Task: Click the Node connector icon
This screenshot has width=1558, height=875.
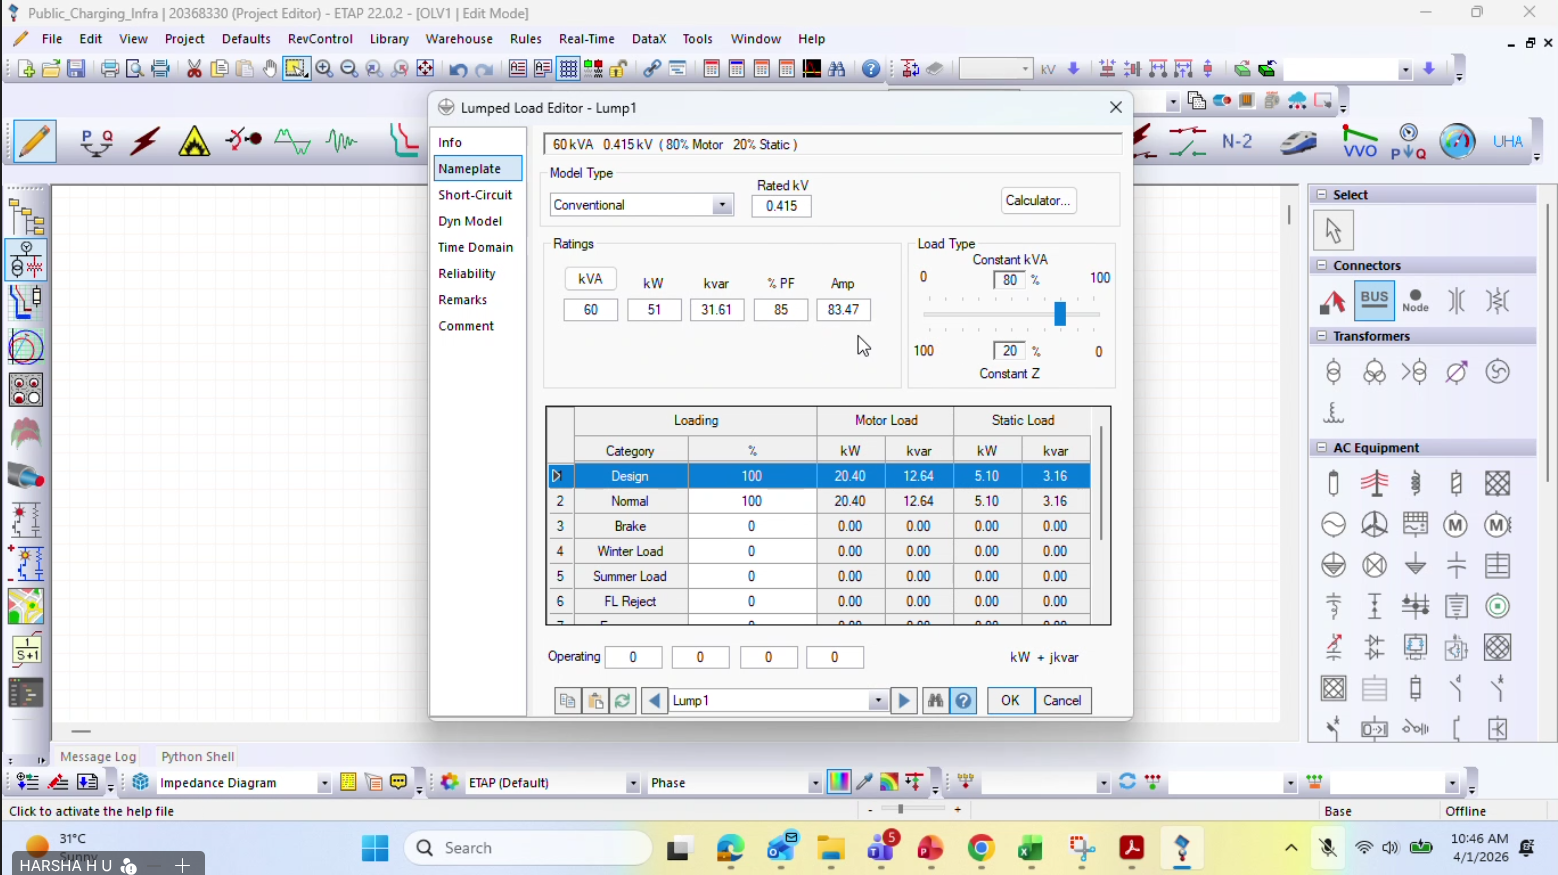Action: [x=1415, y=300]
